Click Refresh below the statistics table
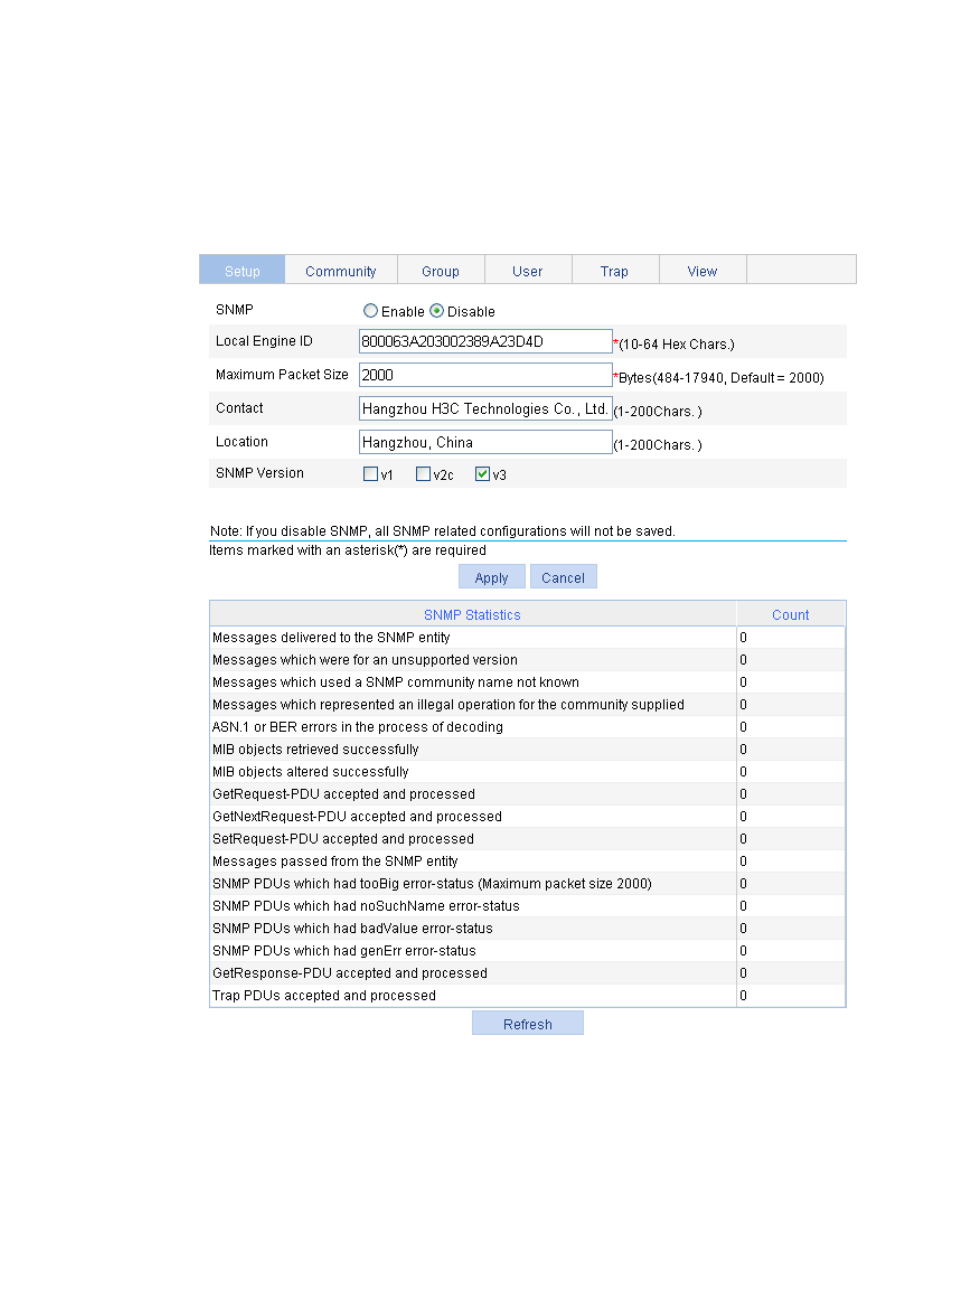This screenshot has width=954, height=1296. (x=527, y=1024)
